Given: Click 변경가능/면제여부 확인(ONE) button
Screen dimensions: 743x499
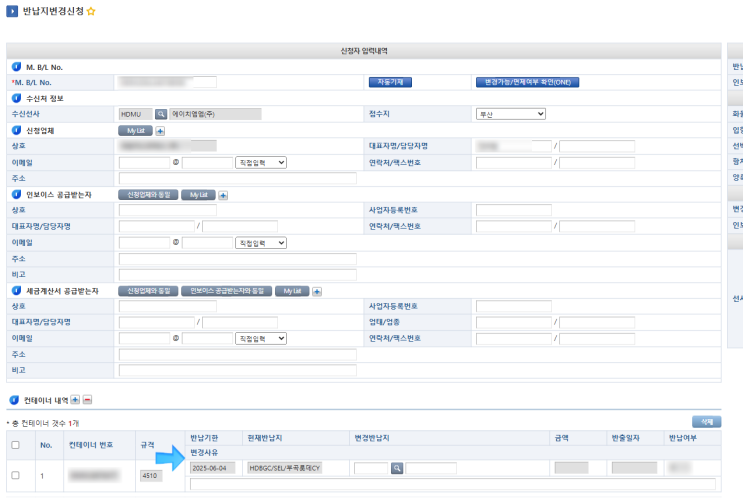Looking at the screenshot, I should click(x=527, y=82).
